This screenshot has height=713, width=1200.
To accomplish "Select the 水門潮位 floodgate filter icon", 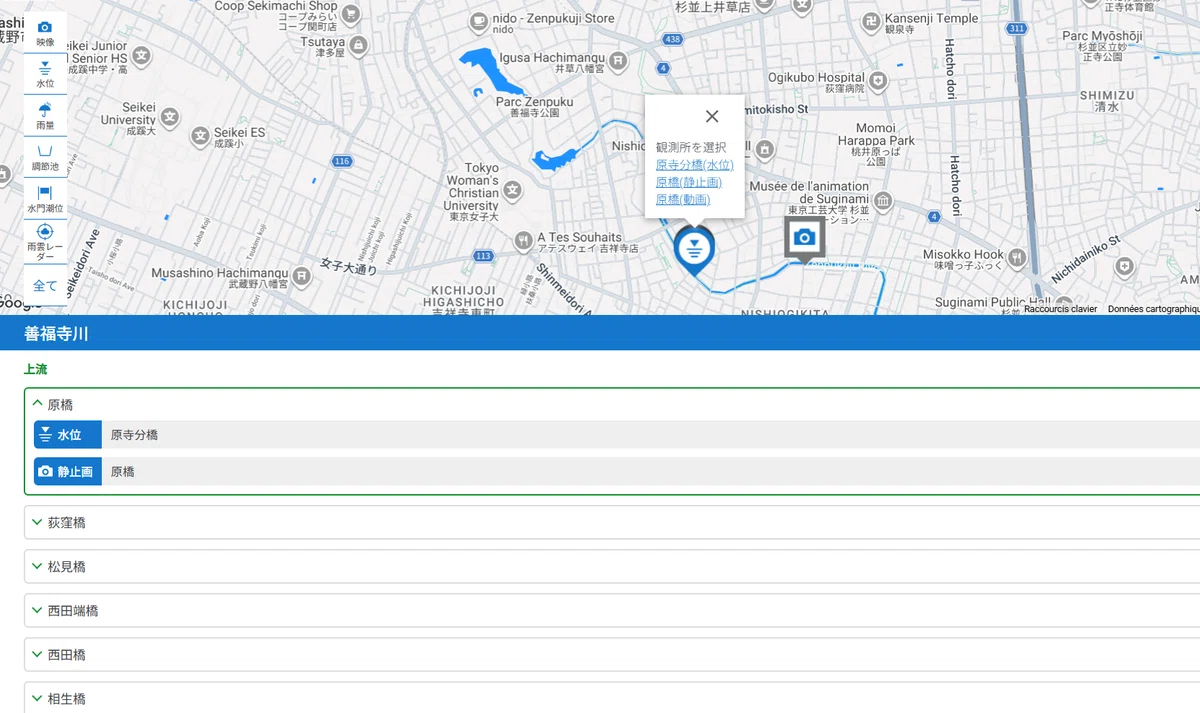I will 45,199.
